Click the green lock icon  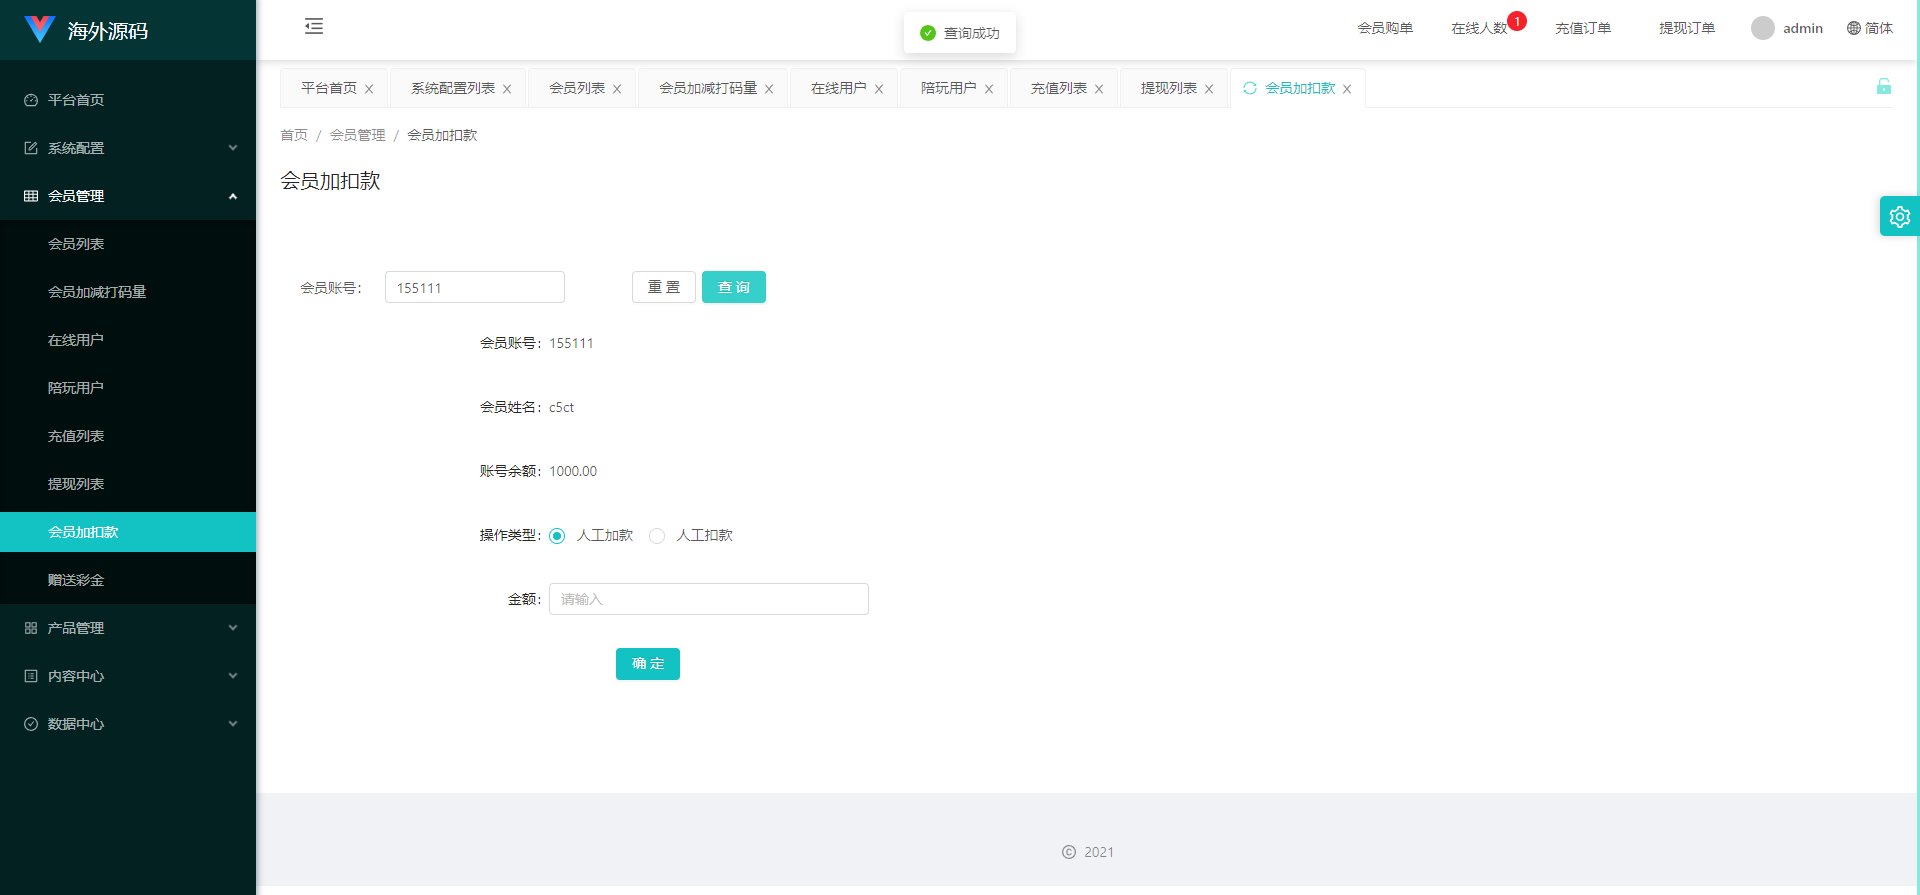1883,87
